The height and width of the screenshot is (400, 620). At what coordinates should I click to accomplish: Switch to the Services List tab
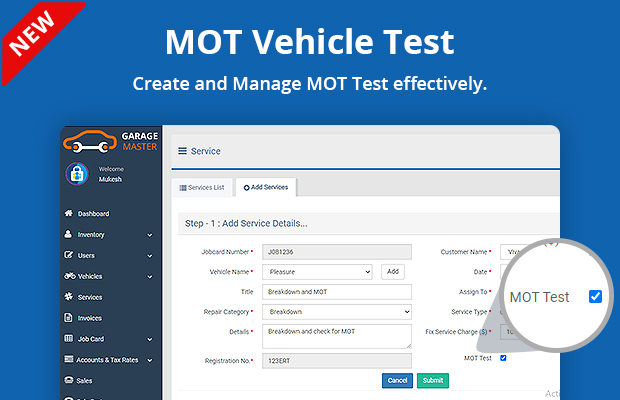point(203,187)
